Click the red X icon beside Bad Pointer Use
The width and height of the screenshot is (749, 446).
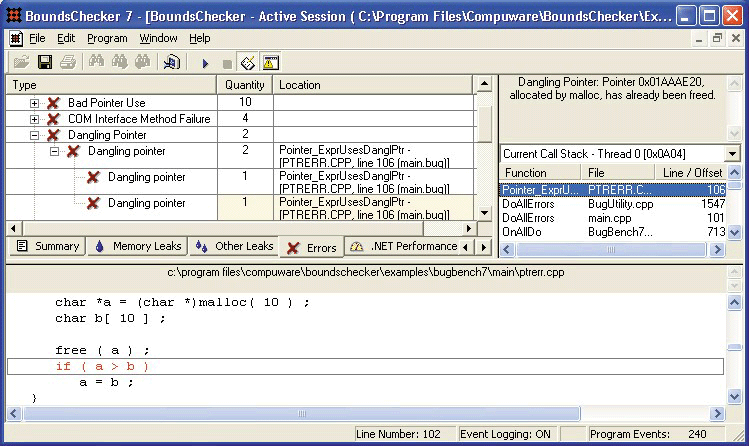click(x=54, y=103)
